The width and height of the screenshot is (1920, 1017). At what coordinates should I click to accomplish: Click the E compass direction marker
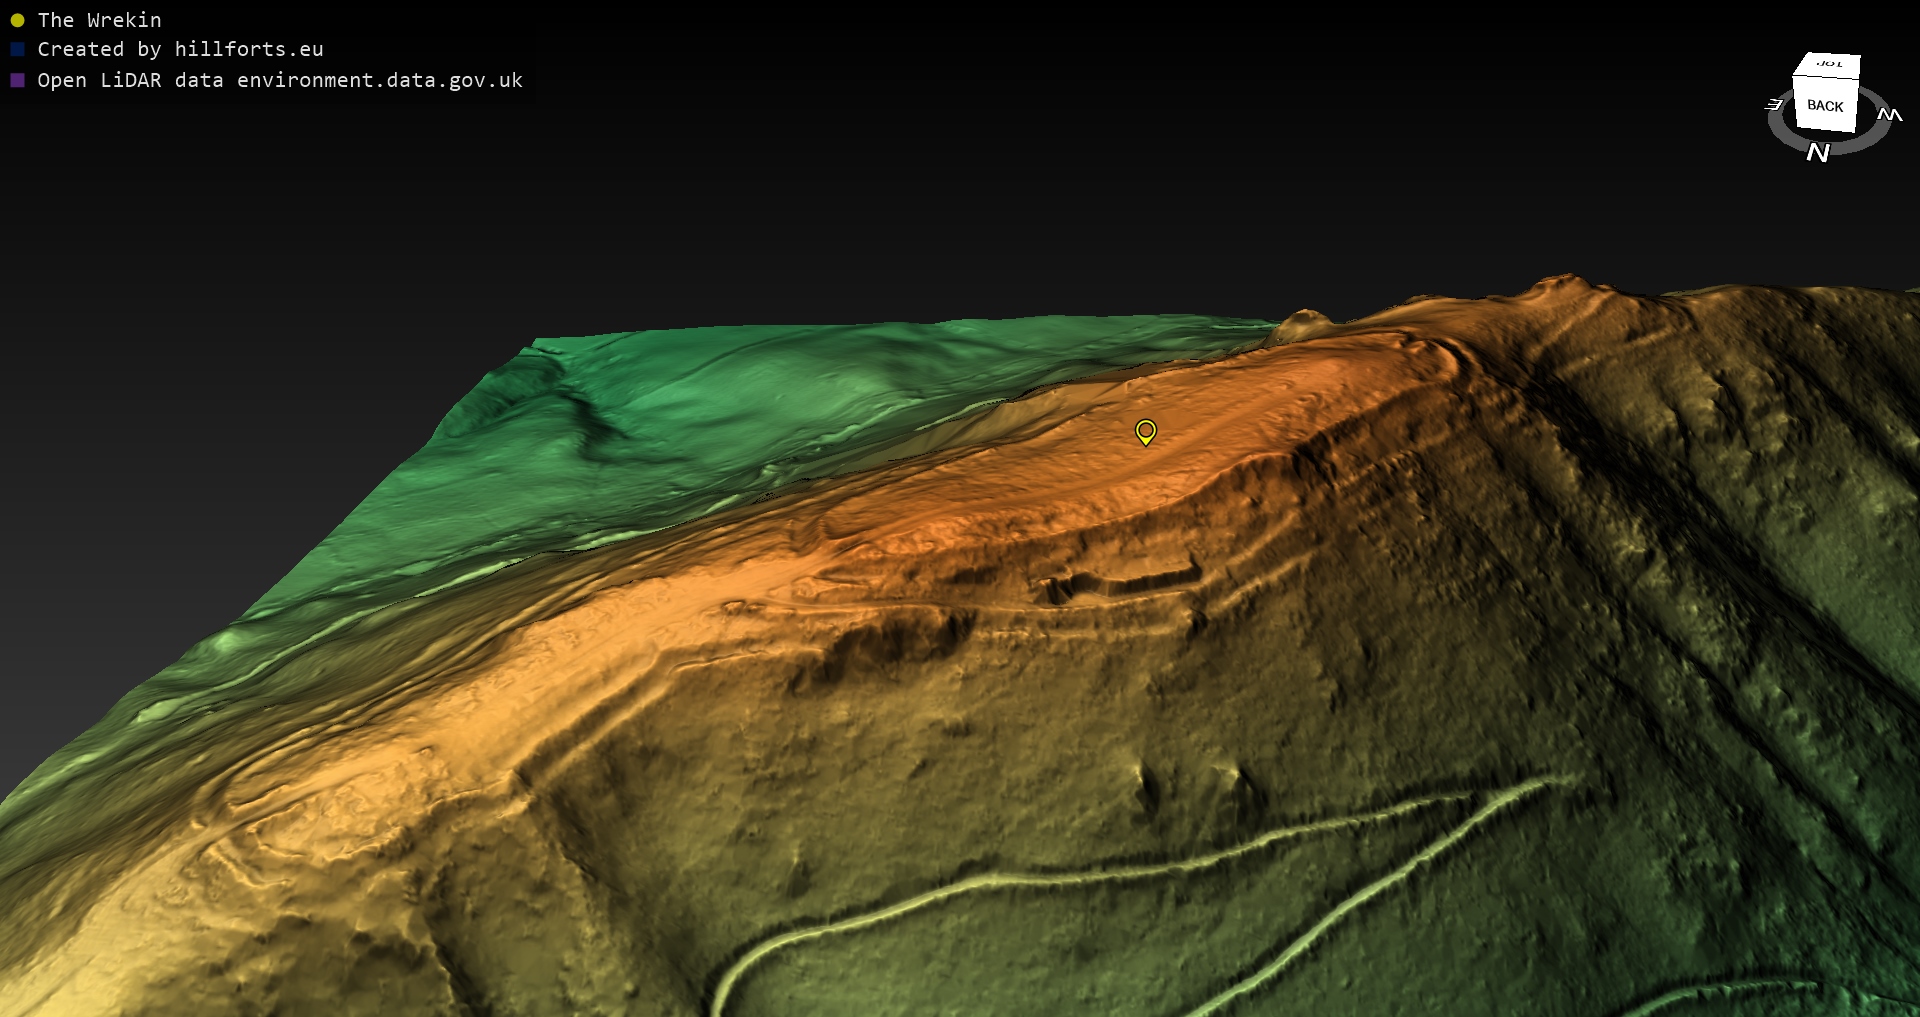click(1774, 104)
